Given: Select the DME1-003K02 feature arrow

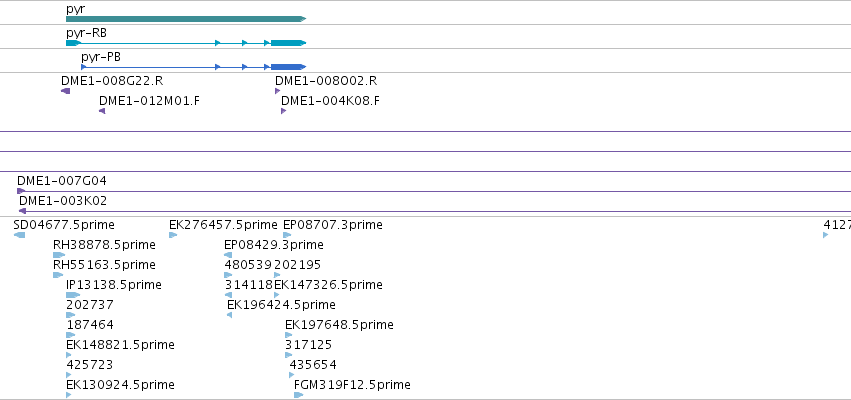Looking at the screenshot, I should coord(22,211).
